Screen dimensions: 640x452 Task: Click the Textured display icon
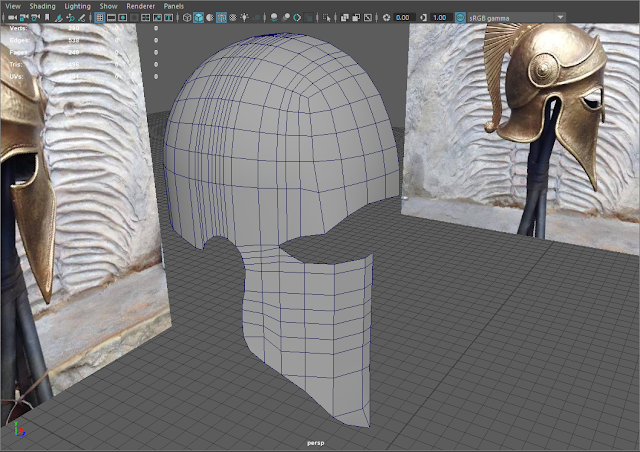point(233,18)
